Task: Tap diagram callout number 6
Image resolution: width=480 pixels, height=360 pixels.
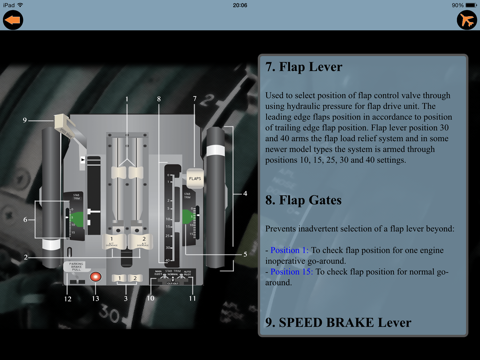Action: click(25, 220)
